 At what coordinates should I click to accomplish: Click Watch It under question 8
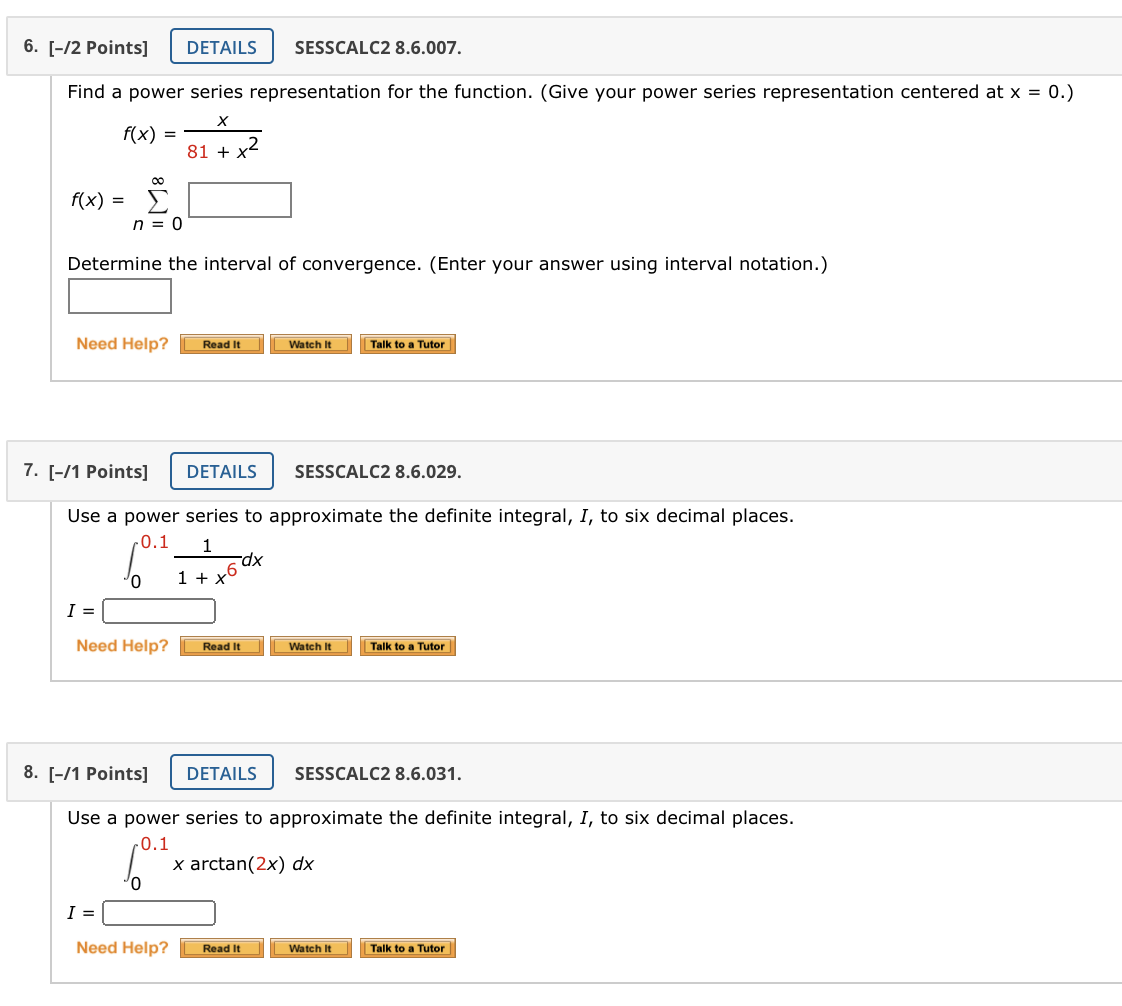[x=311, y=948]
